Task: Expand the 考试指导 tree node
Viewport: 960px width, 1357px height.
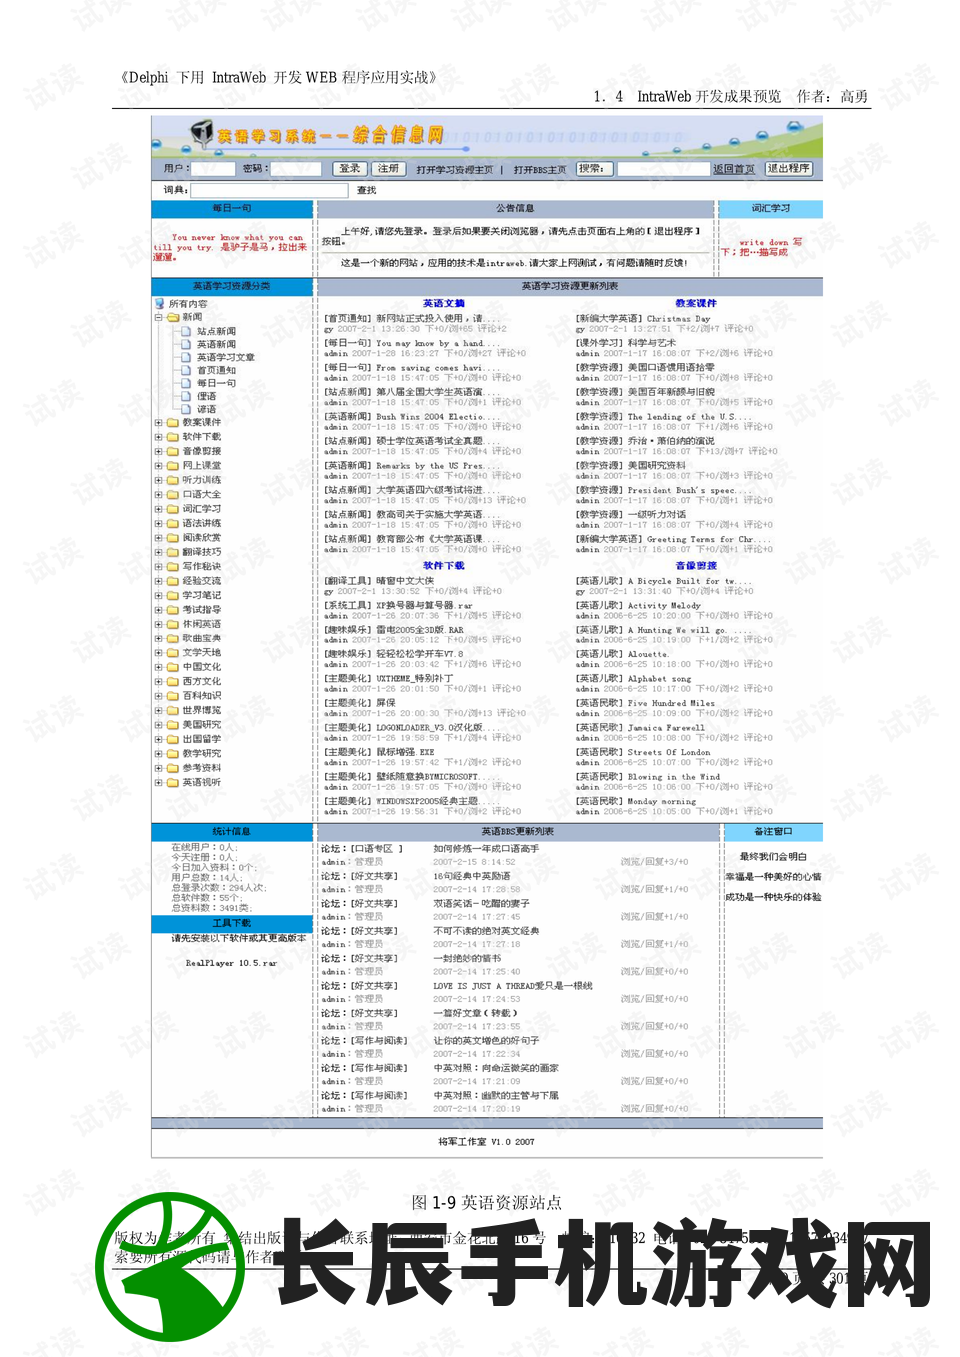Action: 158,609
